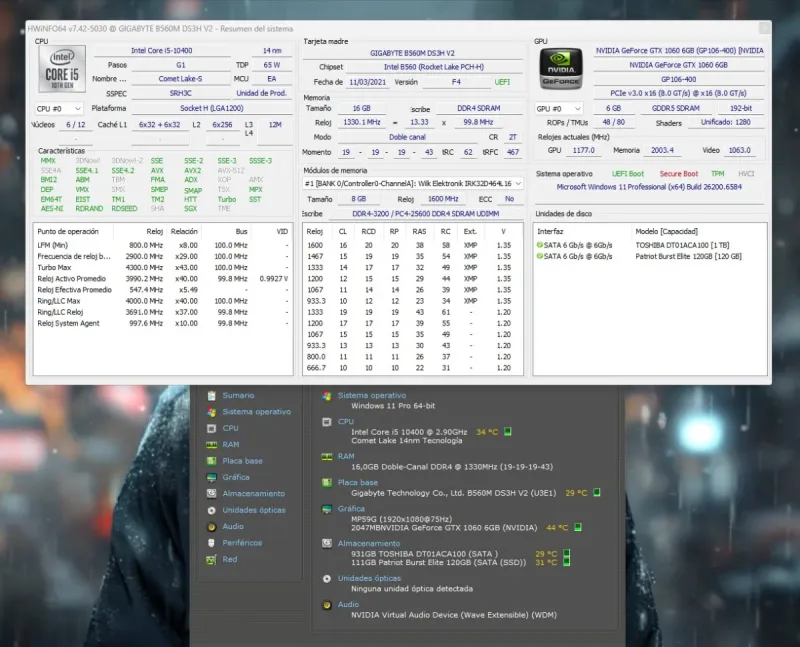Click the LFM (Min) operating point row
The image size is (800, 647).
pyautogui.click(x=163, y=245)
